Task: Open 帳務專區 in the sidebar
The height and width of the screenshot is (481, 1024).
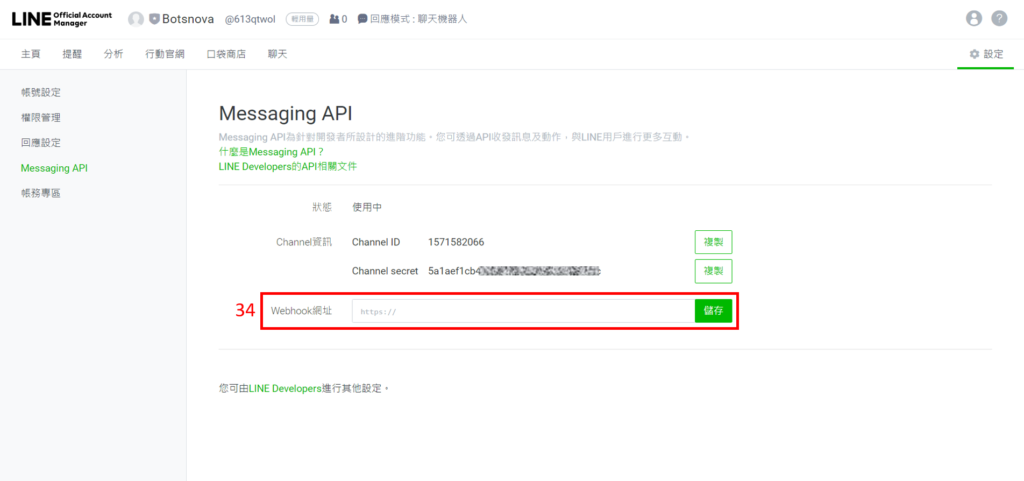Action: tap(41, 193)
